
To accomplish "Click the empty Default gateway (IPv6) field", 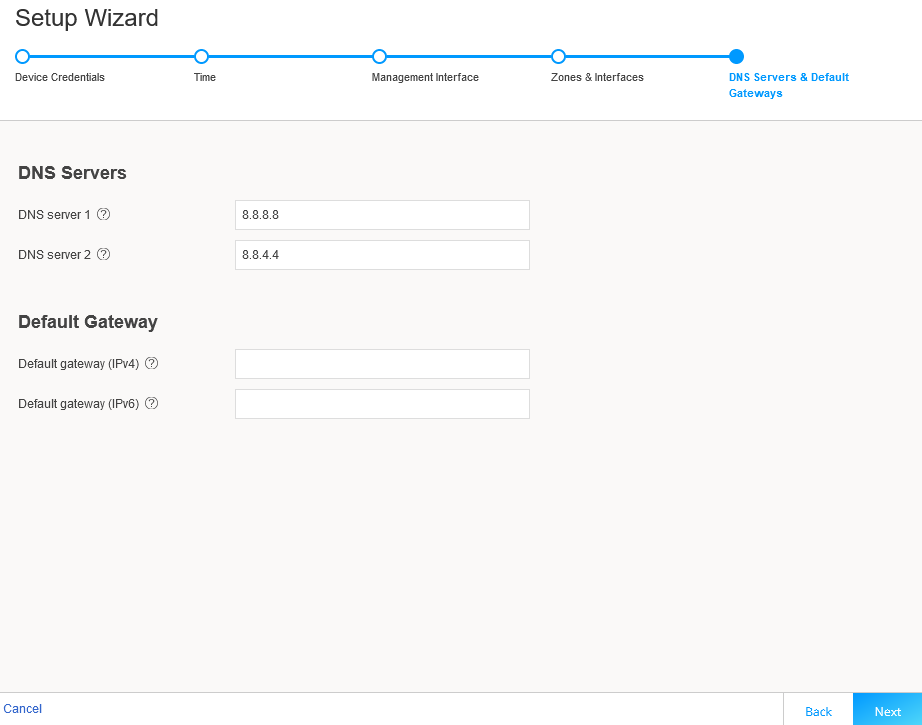I will pos(381,403).
